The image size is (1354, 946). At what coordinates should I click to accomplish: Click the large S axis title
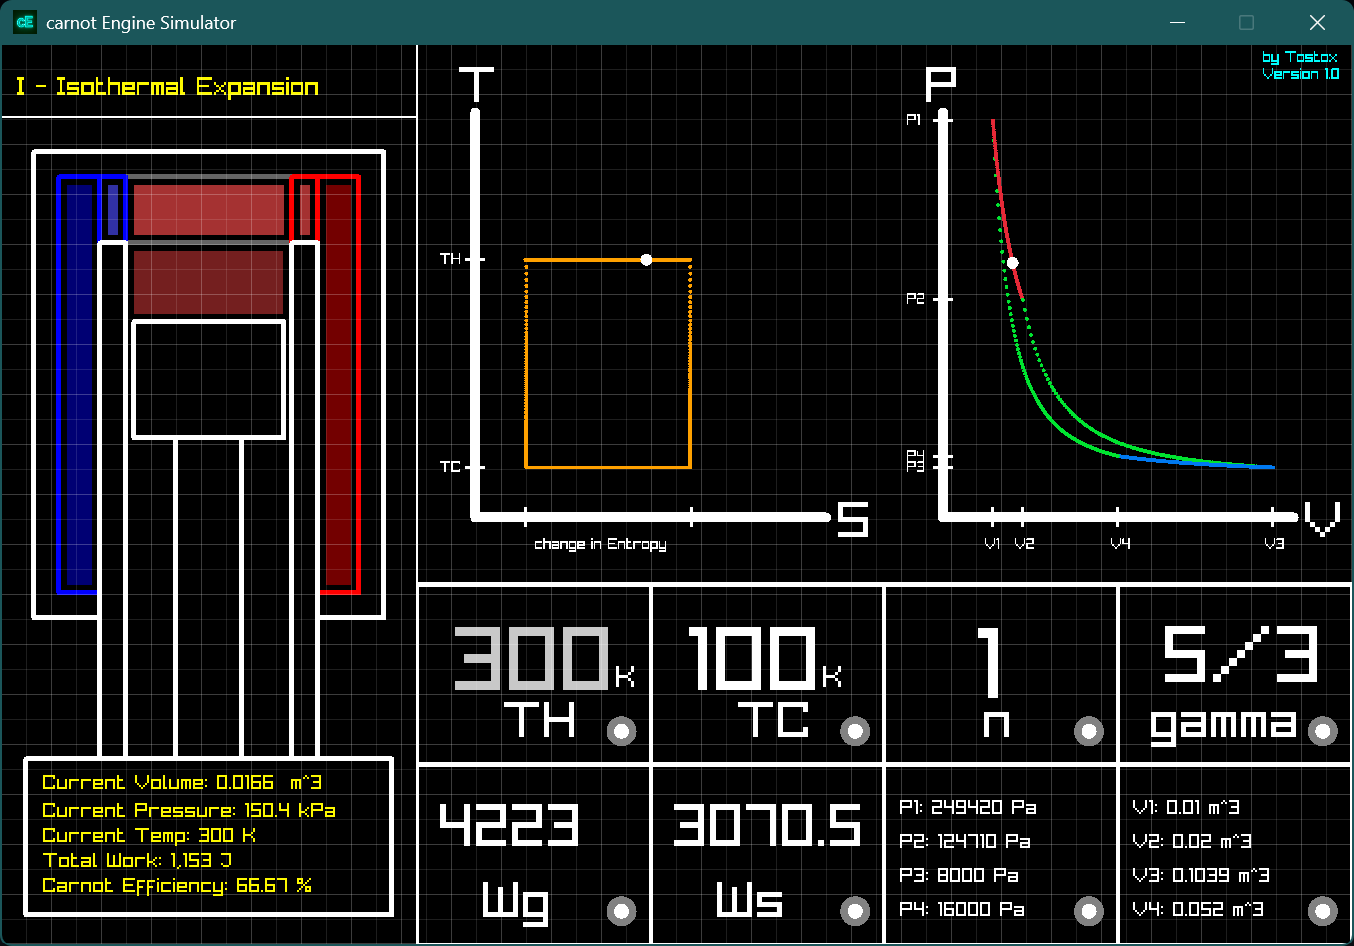(x=853, y=520)
